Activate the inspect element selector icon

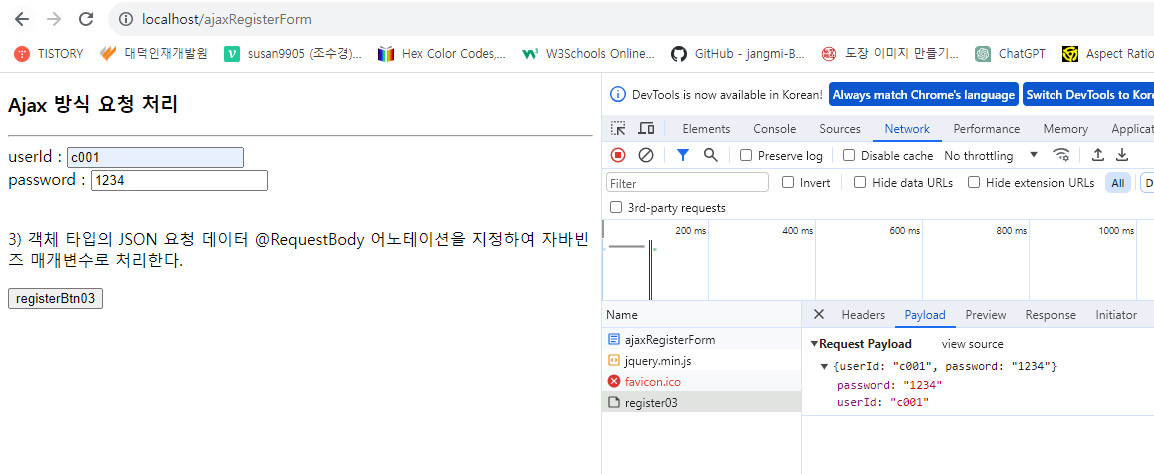tap(618, 129)
